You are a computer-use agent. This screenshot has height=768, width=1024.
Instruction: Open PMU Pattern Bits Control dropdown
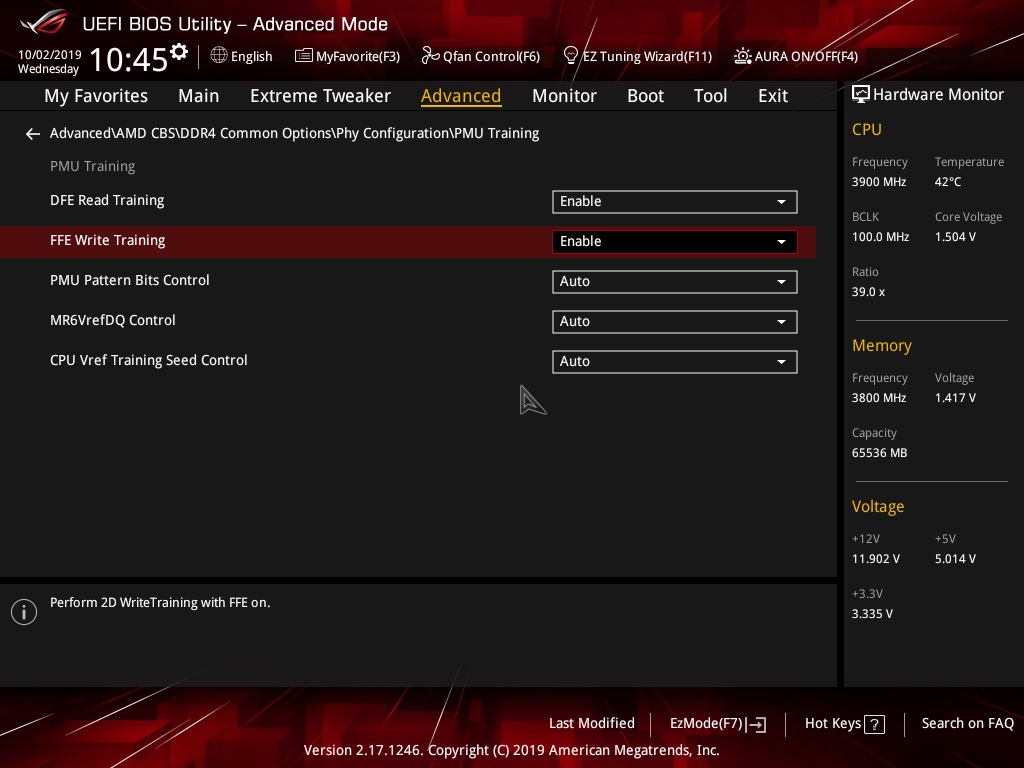(675, 281)
